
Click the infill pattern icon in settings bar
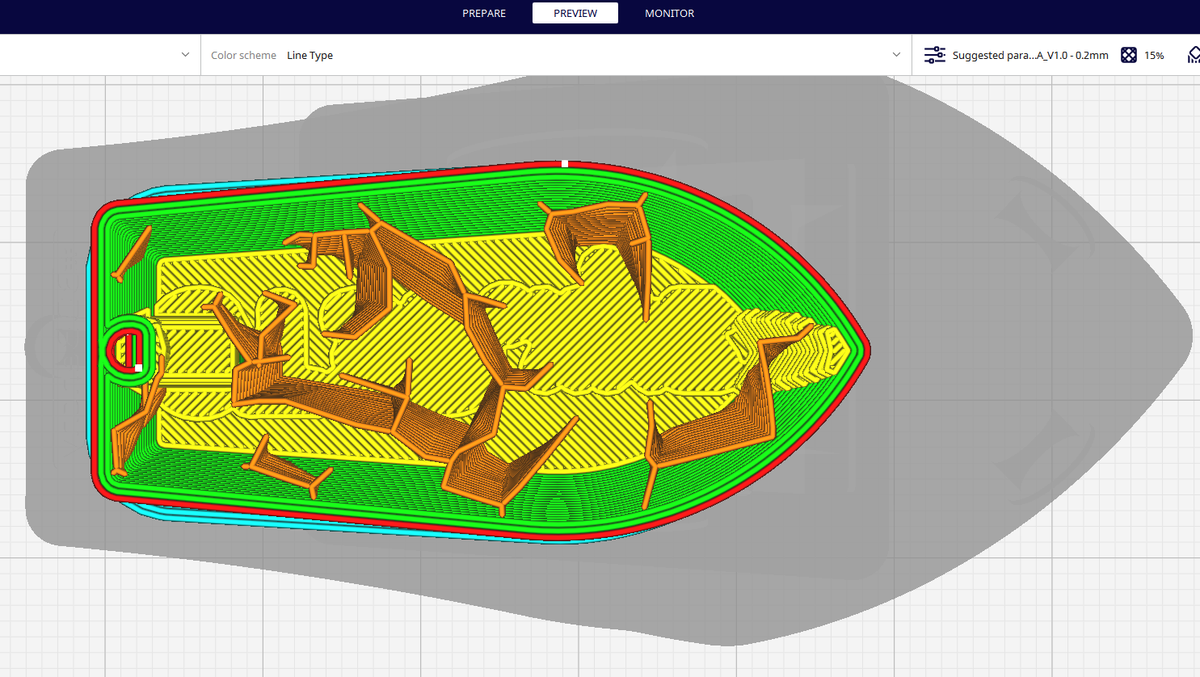[x=1129, y=55]
